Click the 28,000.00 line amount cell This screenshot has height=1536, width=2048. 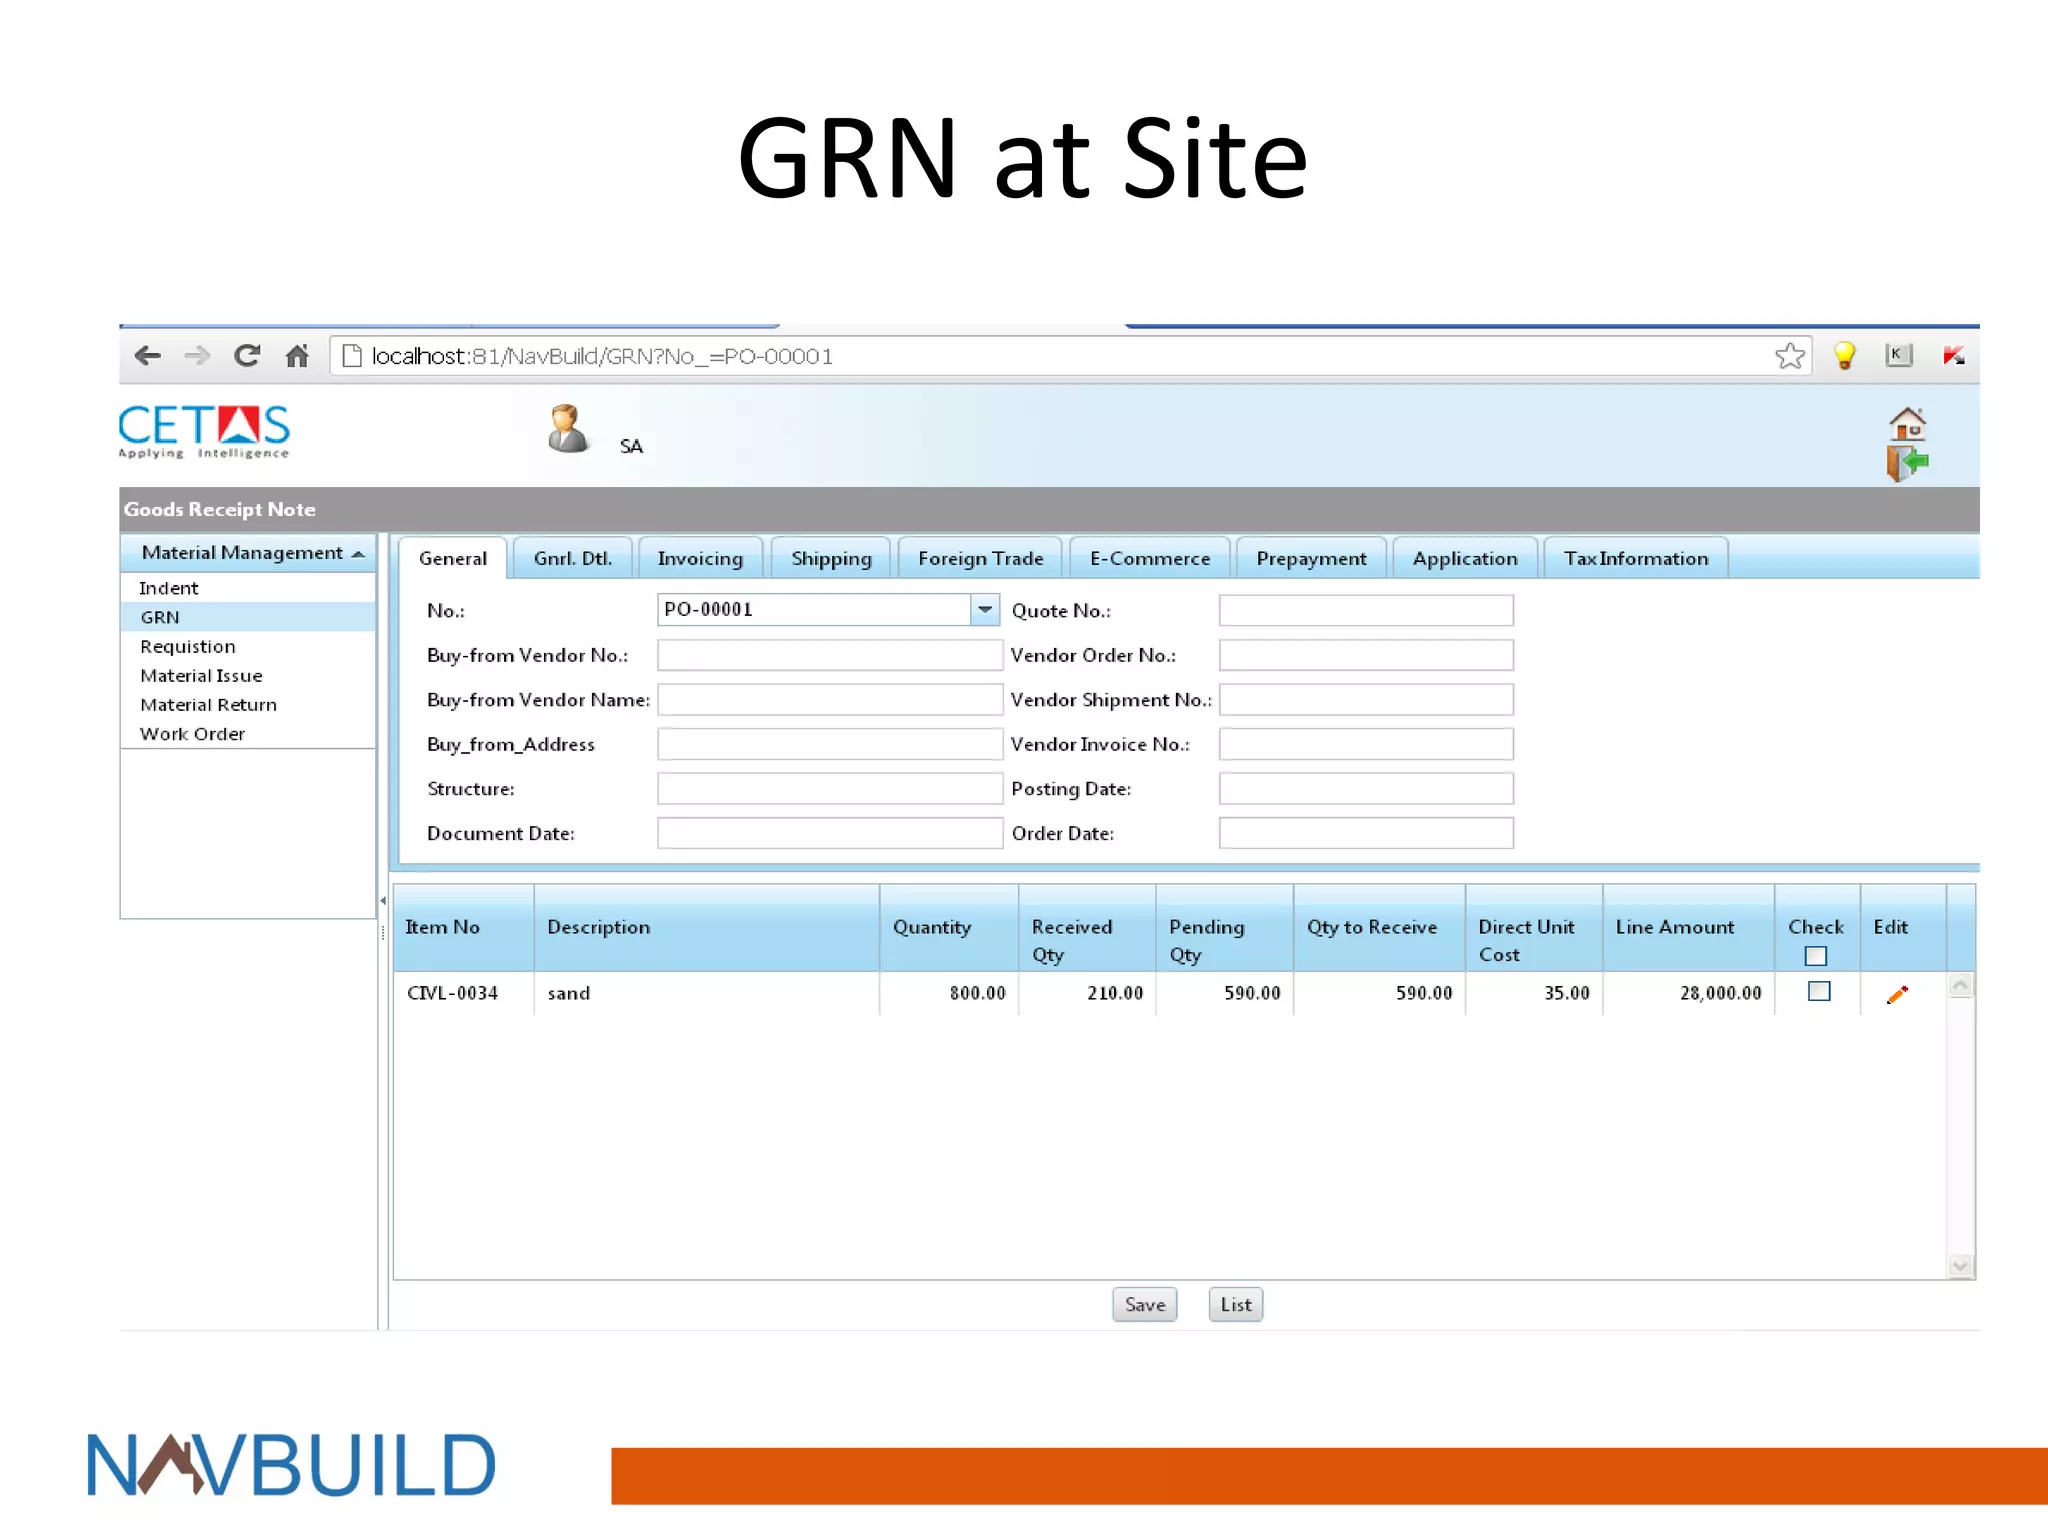1689,993
